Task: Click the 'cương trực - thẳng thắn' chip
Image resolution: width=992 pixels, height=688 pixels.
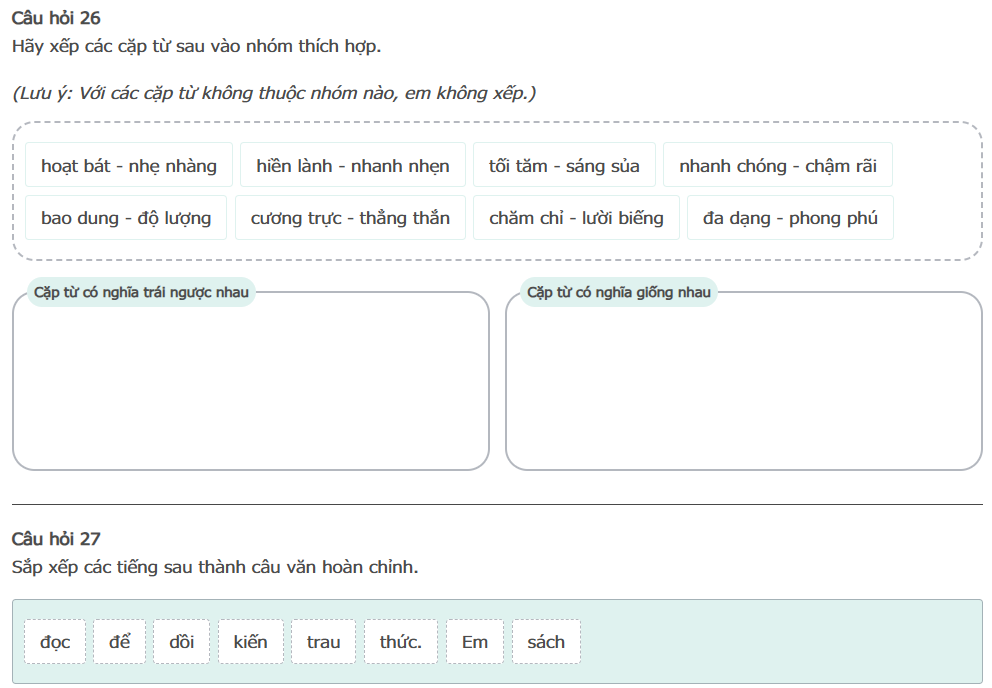Action: click(x=350, y=218)
